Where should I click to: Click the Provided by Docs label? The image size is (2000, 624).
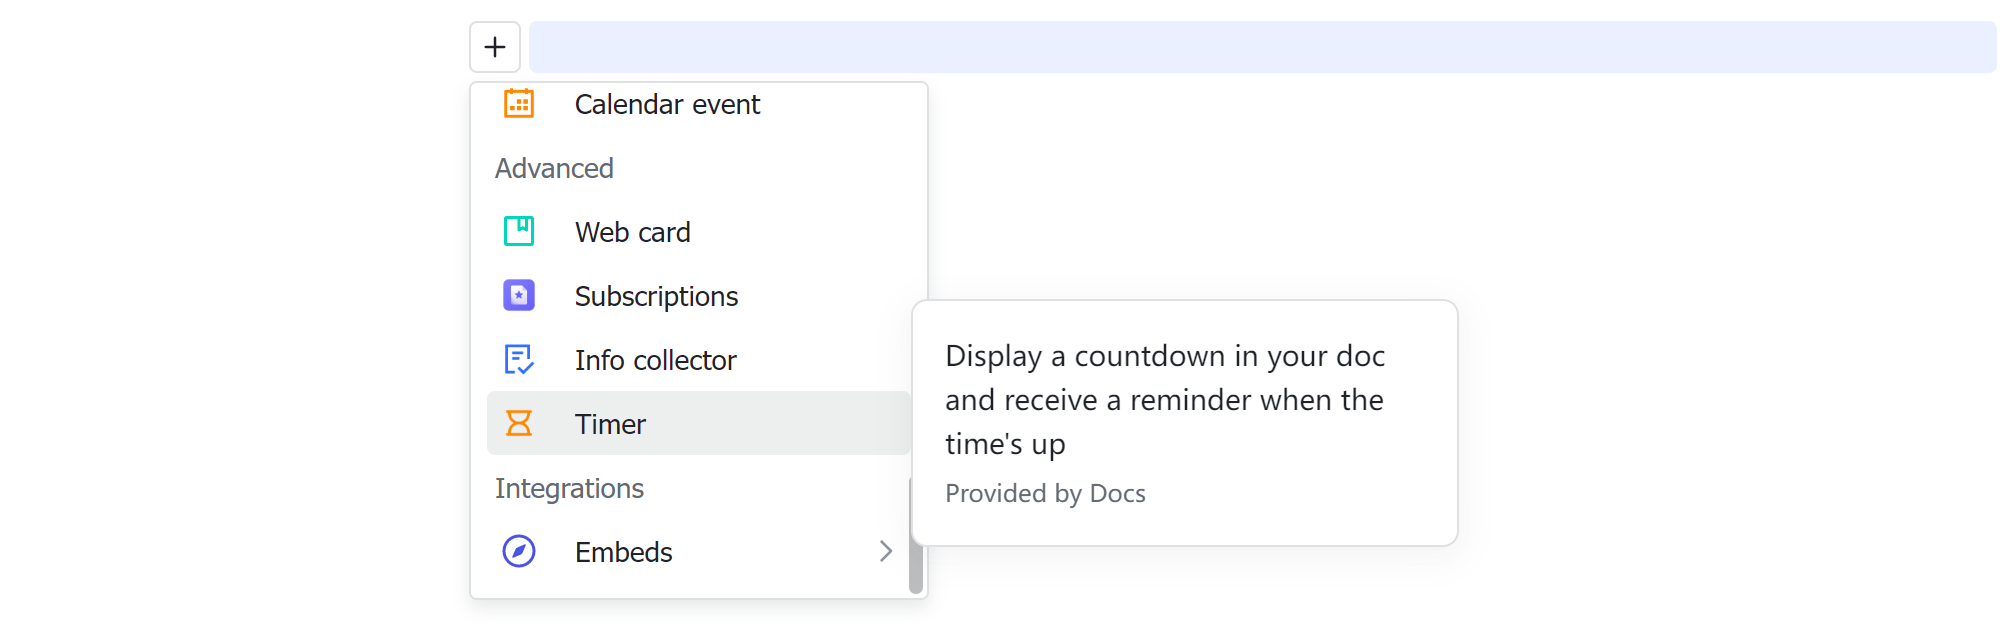(1045, 493)
